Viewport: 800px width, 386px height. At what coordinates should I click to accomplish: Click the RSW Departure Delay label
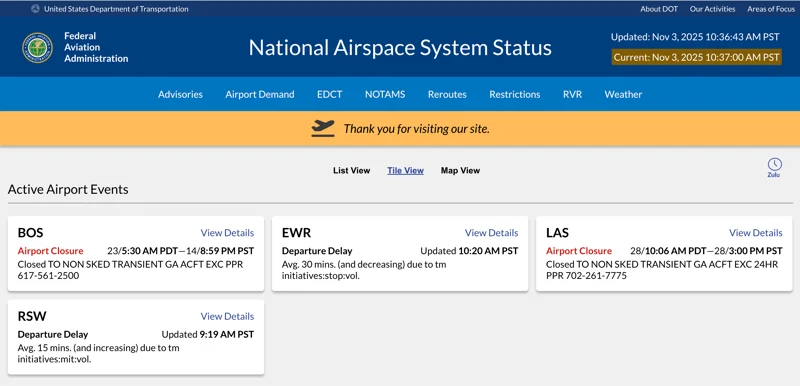53,334
